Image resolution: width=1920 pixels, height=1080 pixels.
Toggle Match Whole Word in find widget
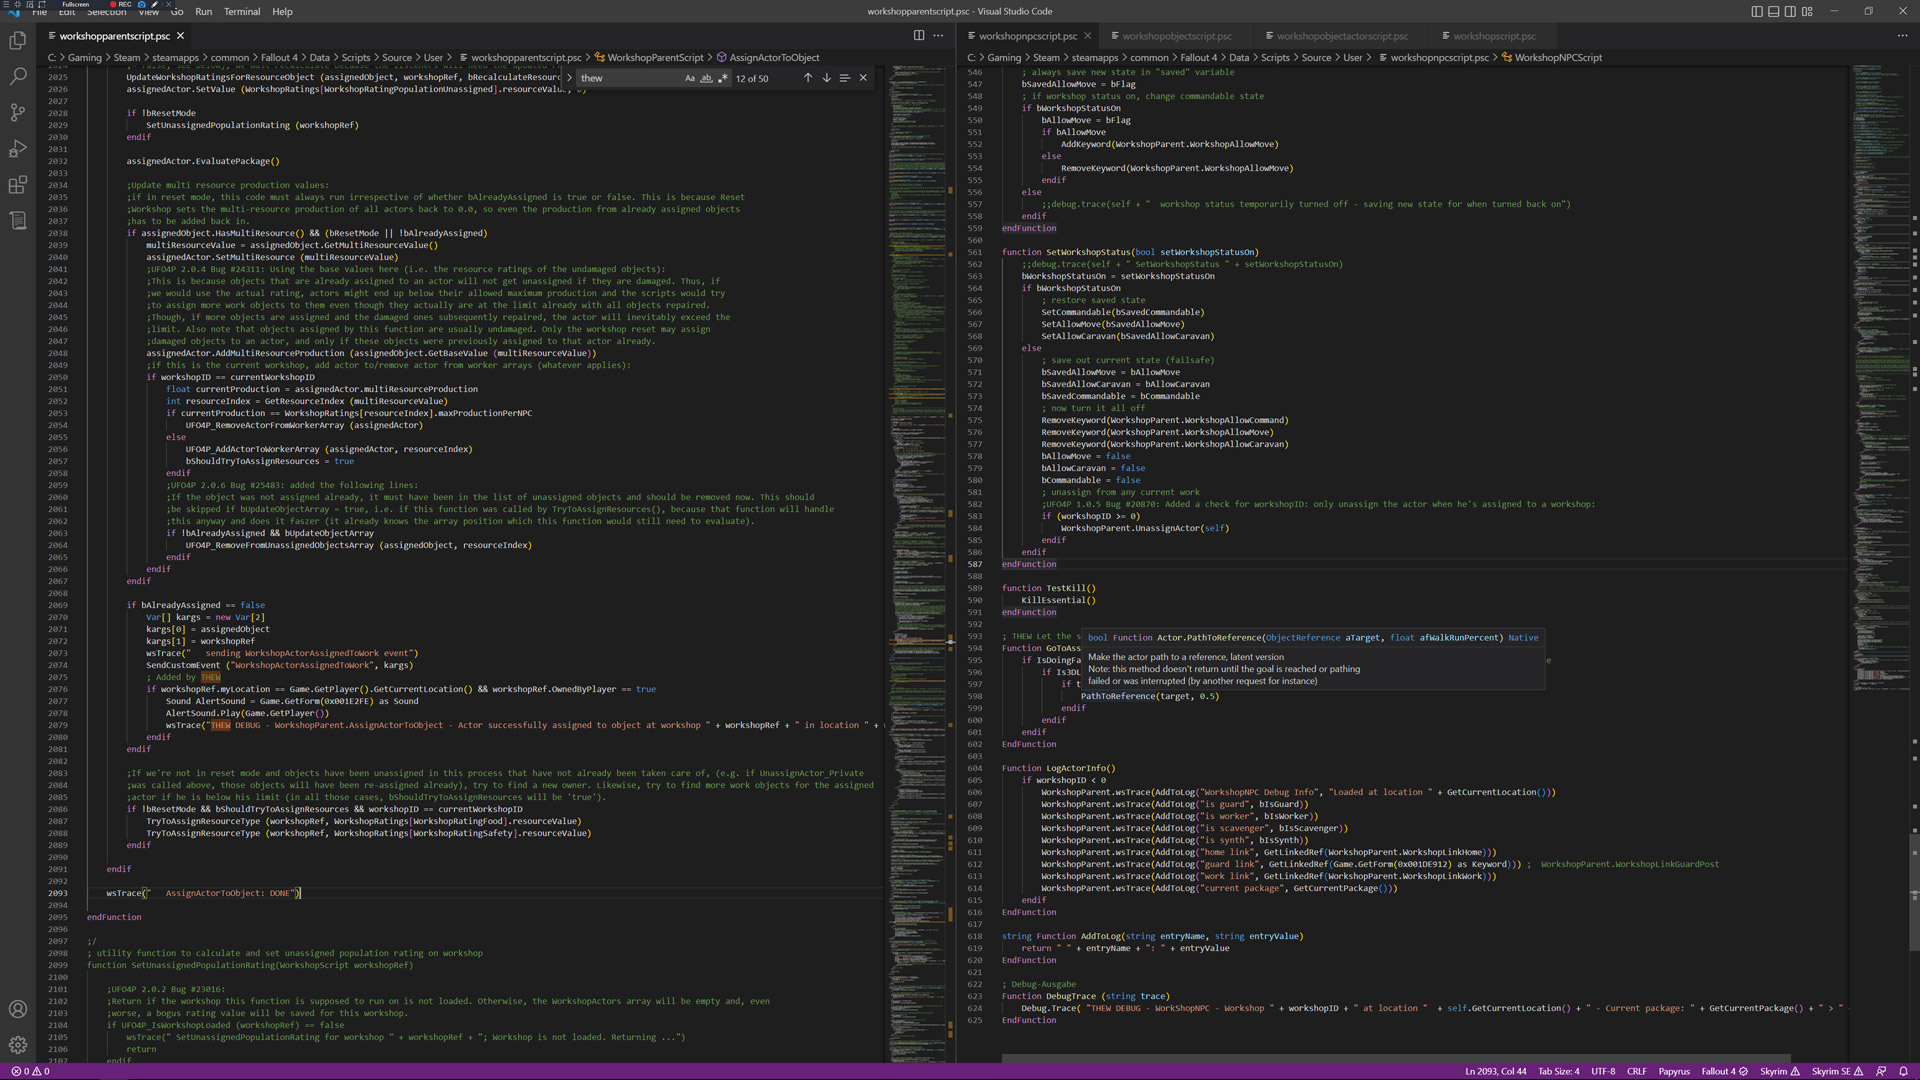coord(706,78)
